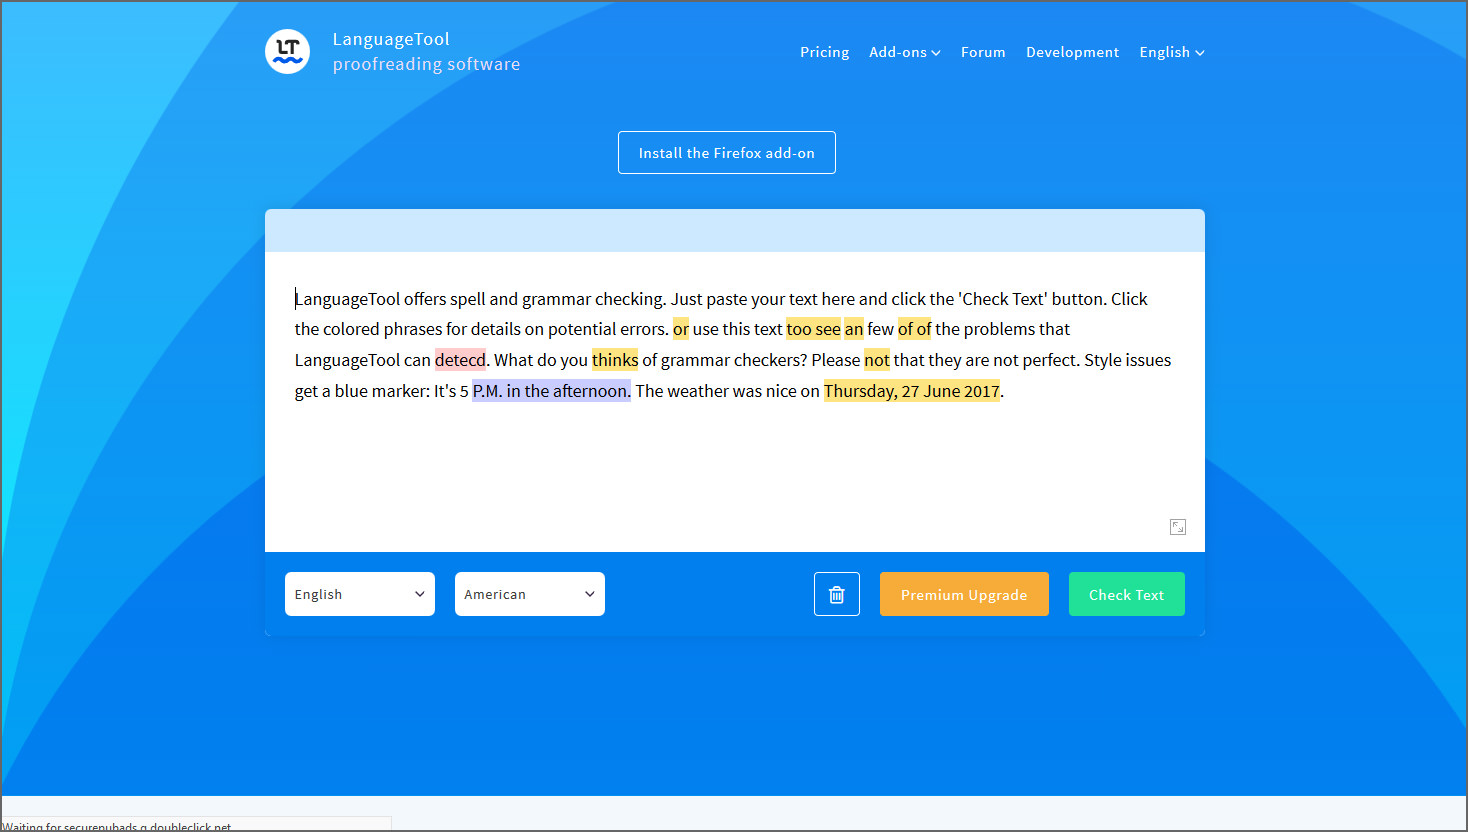
Task: Open the Pricing page
Action: click(824, 52)
